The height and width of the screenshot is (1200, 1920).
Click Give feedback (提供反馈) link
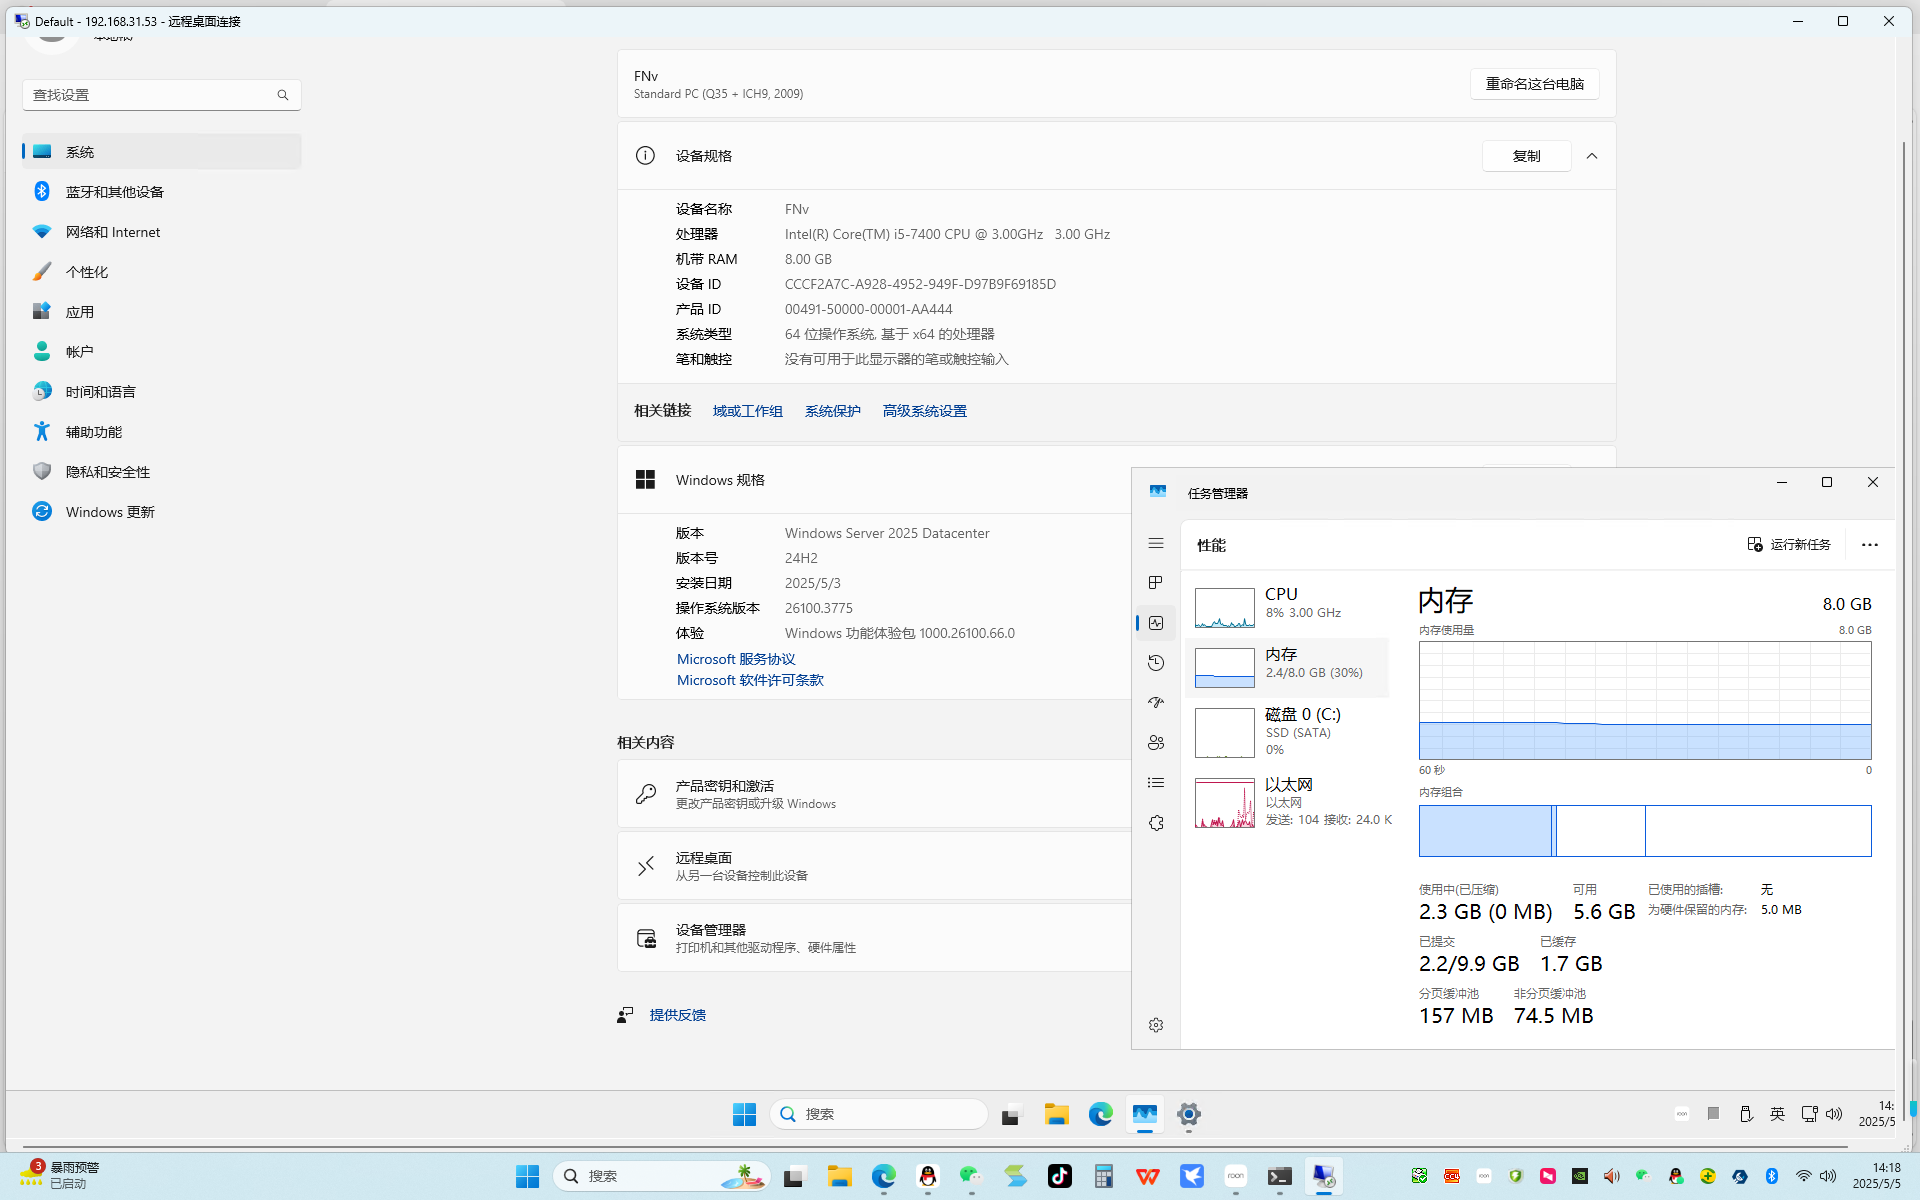tap(678, 1015)
